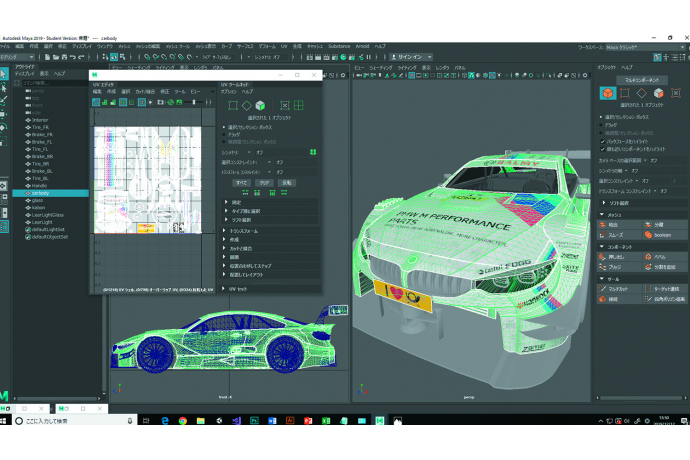
Task: Open the Arnold menu
Action: click(362, 46)
